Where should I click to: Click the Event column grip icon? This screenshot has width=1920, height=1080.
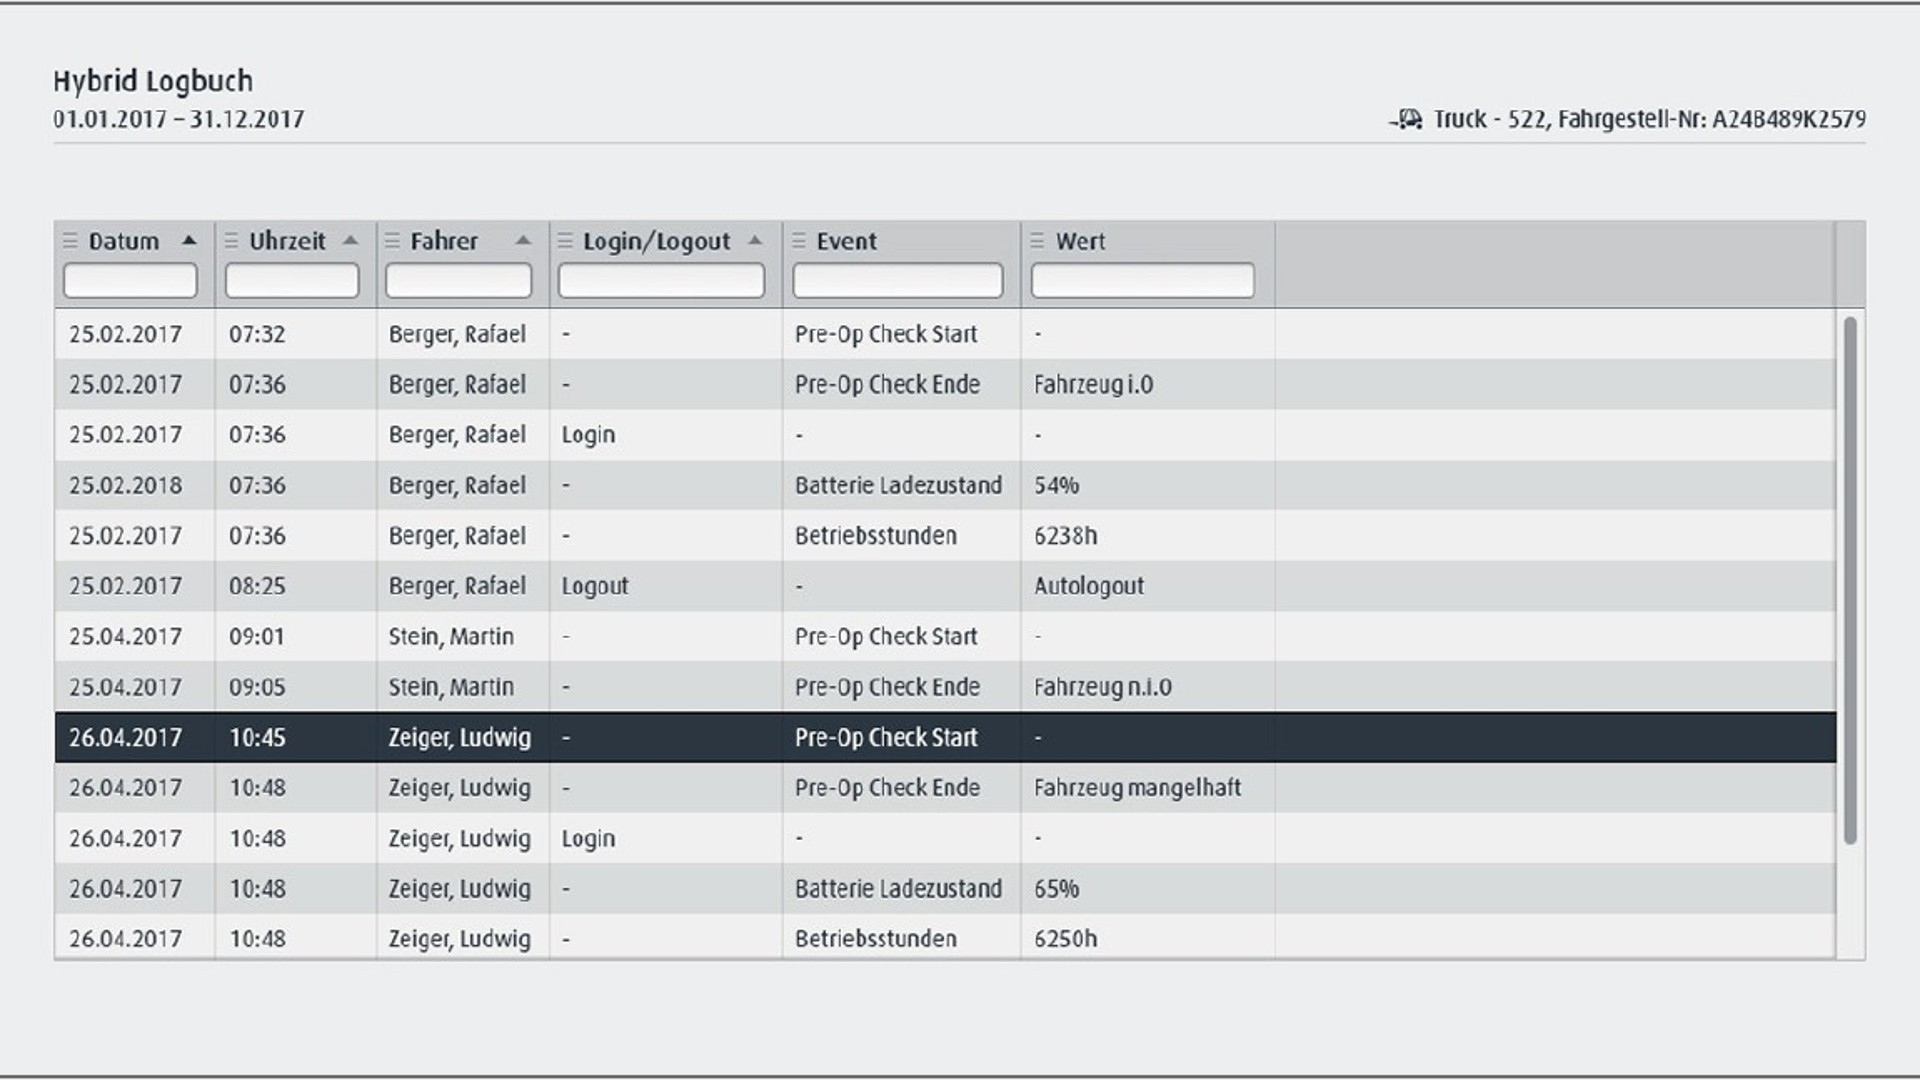(x=799, y=241)
